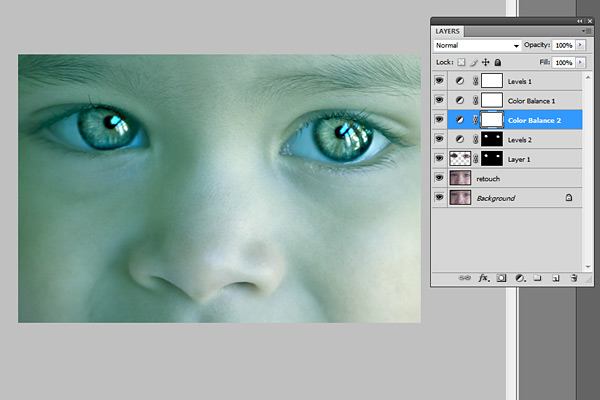
Task: Expand the Opacity slider arrow
Action: pyautogui.click(x=579, y=46)
